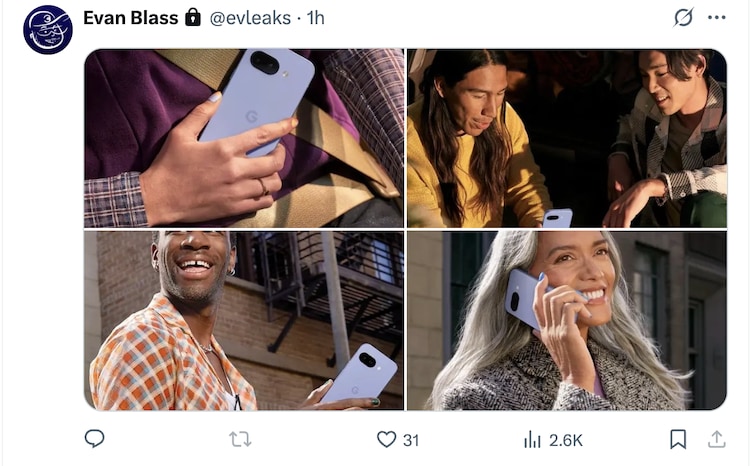
Task: Click the protected account lock icon
Action: pos(193,17)
